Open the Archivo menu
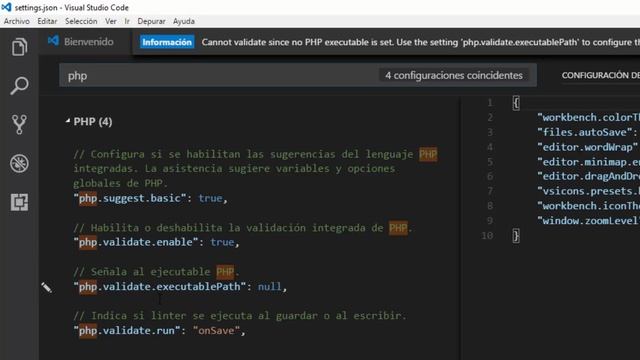 click(x=17, y=21)
